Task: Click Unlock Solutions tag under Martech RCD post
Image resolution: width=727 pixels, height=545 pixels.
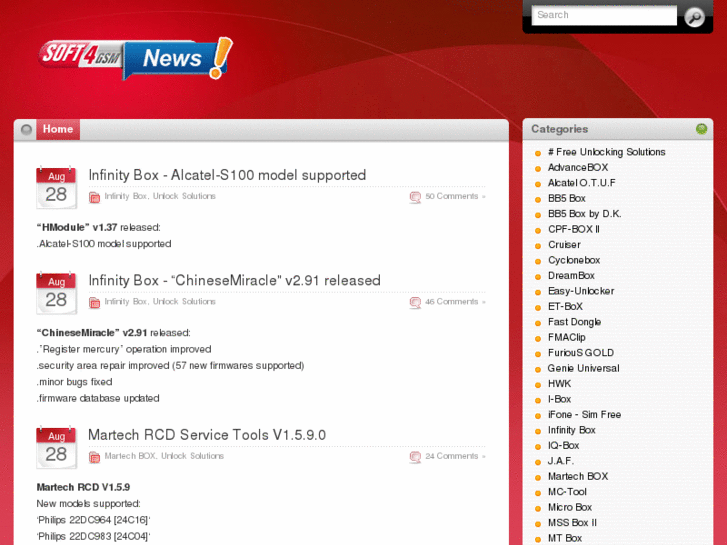Action: 192,456
